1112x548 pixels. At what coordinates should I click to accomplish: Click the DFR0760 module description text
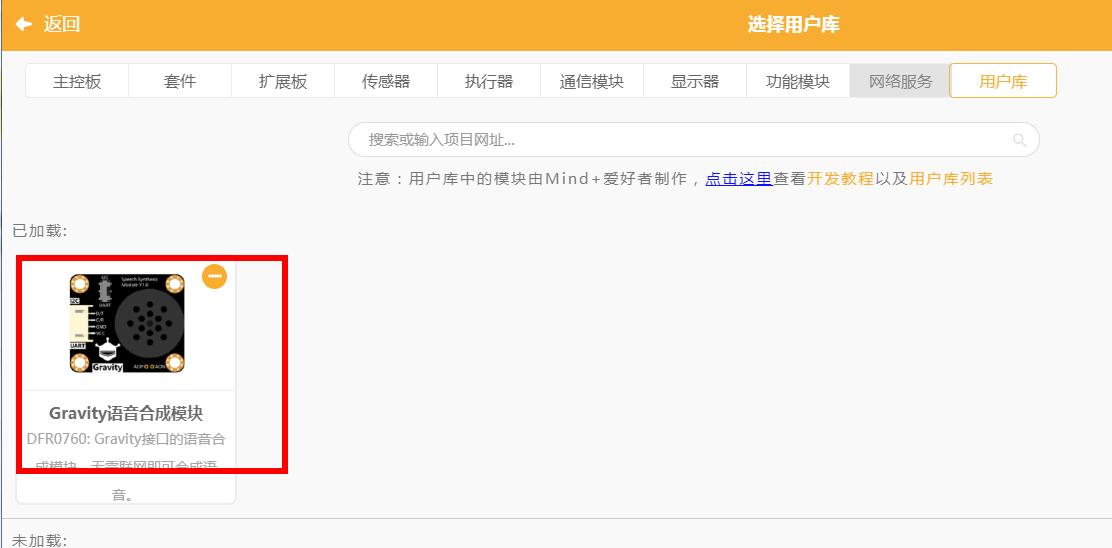pyautogui.click(x=126, y=466)
